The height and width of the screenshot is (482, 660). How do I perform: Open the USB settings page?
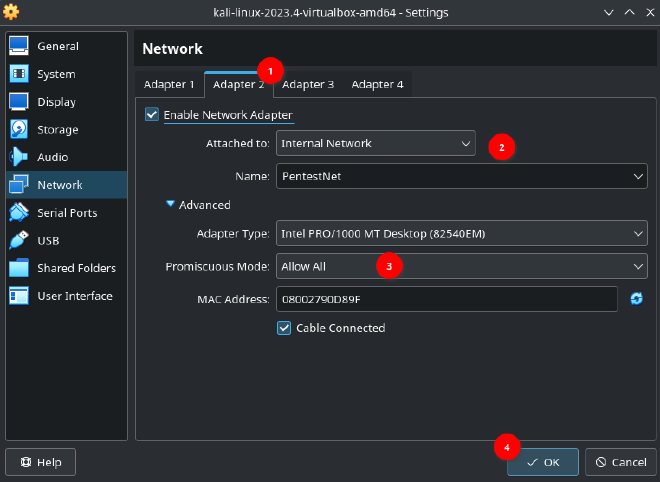tap(67, 240)
